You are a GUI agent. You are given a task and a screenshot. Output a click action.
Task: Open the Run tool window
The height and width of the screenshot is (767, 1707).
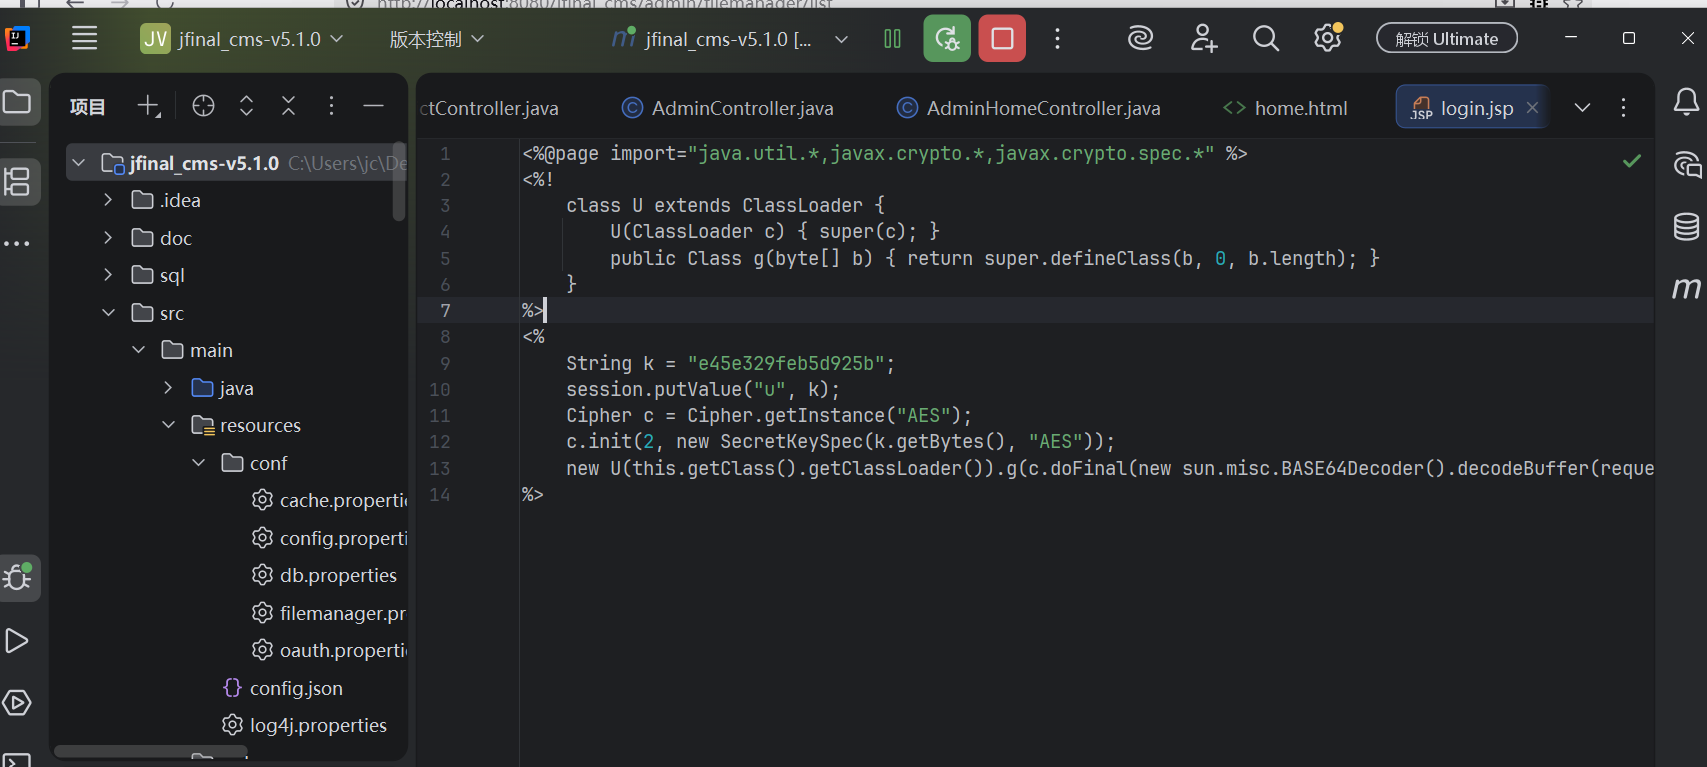click(17, 641)
